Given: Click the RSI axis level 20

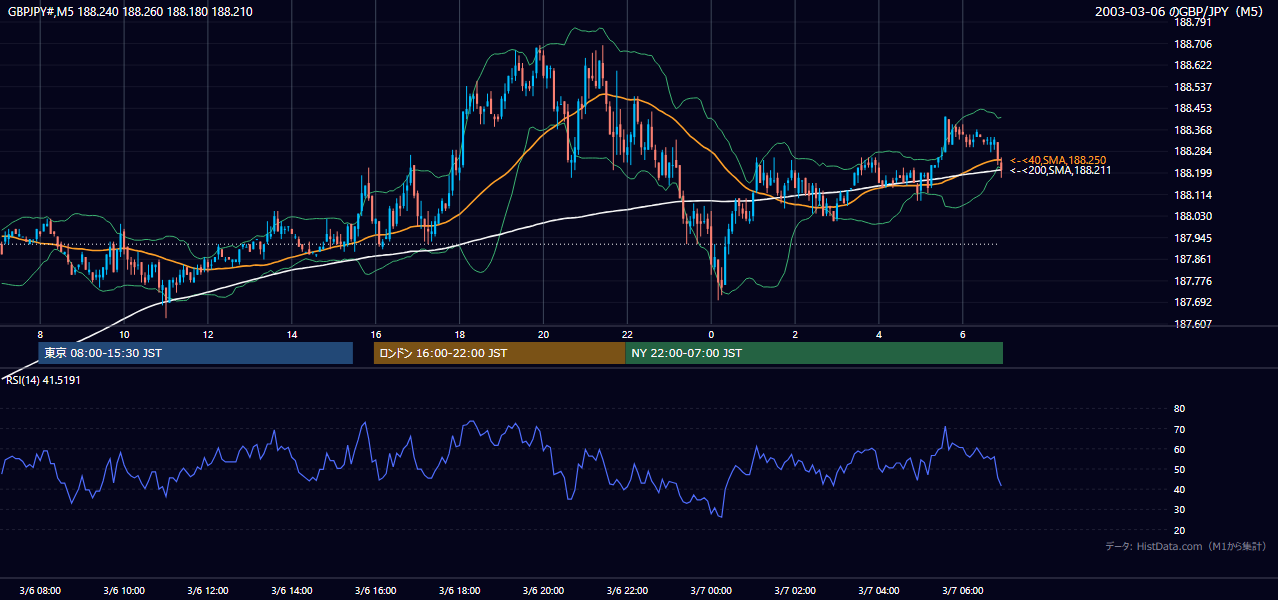Looking at the screenshot, I should click(x=1179, y=531).
